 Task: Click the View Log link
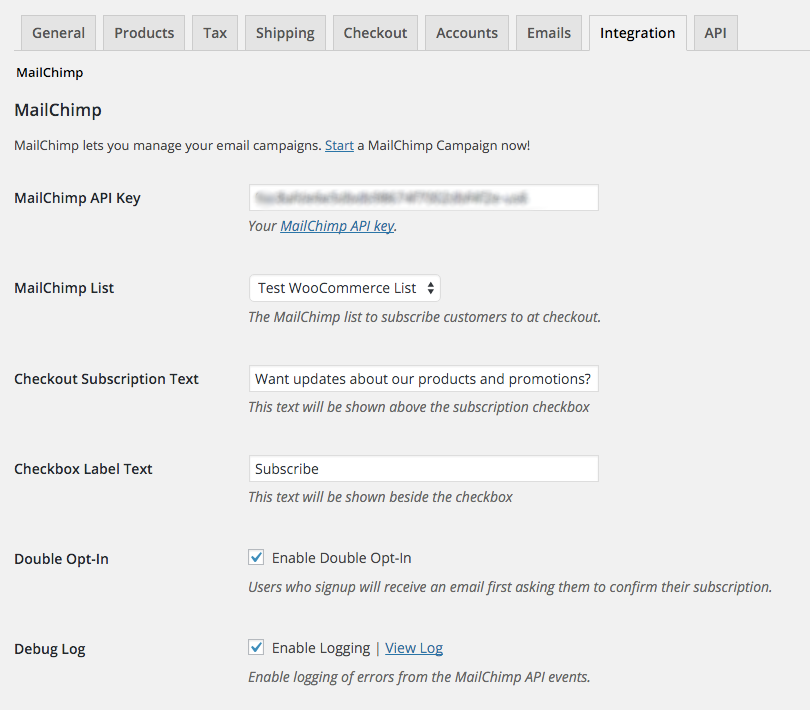click(x=414, y=648)
